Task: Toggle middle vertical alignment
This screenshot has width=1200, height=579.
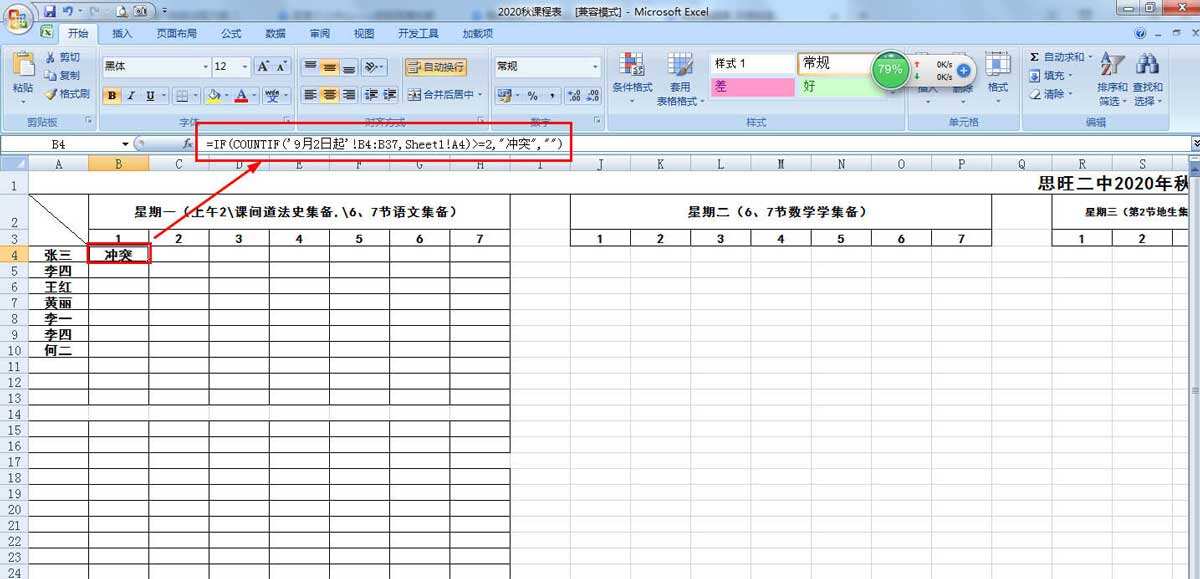Action: (330, 67)
